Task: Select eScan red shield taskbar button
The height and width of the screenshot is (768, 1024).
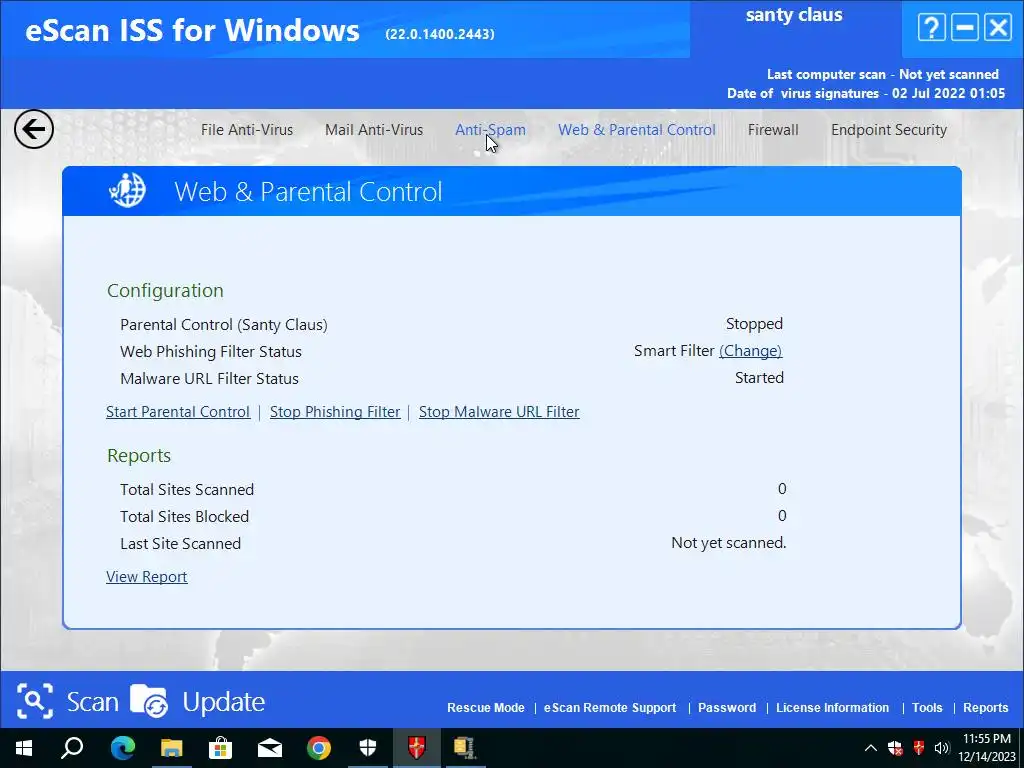Action: pyautogui.click(x=417, y=748)
